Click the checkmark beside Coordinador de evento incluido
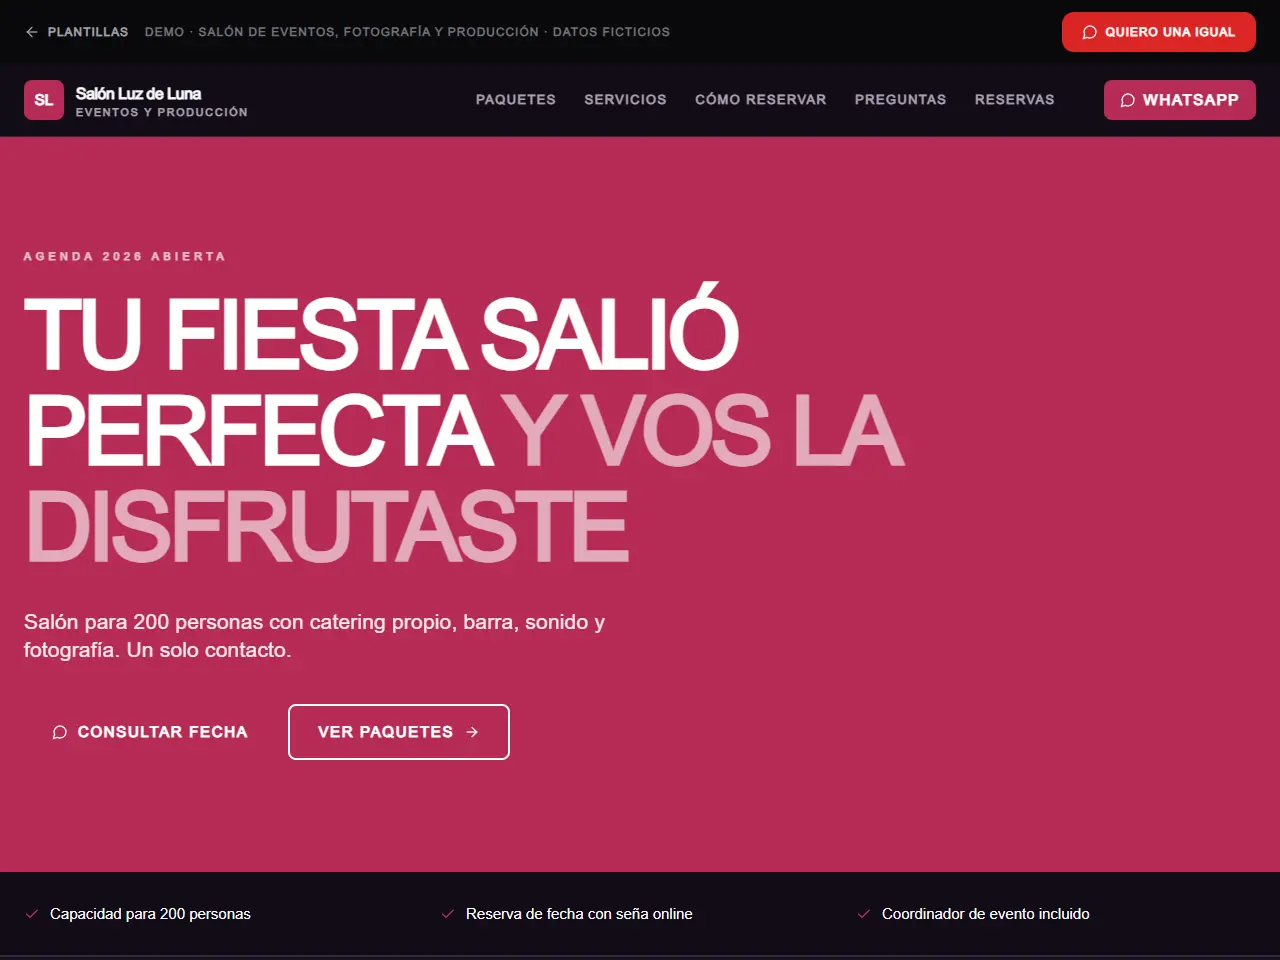This screenshot has width=1280, height=960. pyautogui.click(x=864, y=914)
